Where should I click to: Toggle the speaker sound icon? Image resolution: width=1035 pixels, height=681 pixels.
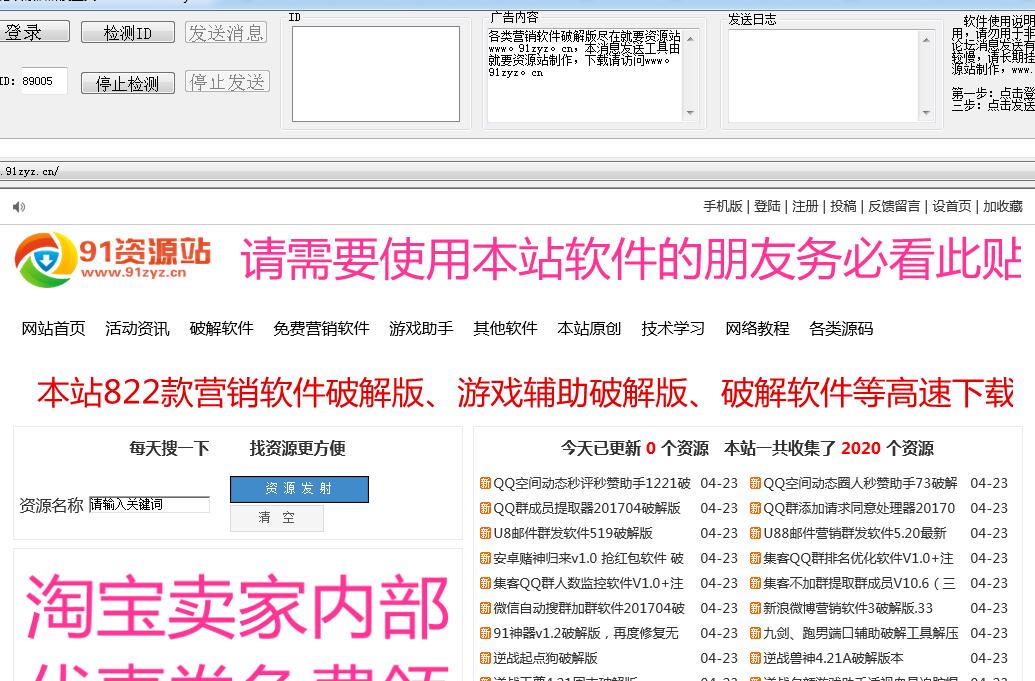[19, 207]
